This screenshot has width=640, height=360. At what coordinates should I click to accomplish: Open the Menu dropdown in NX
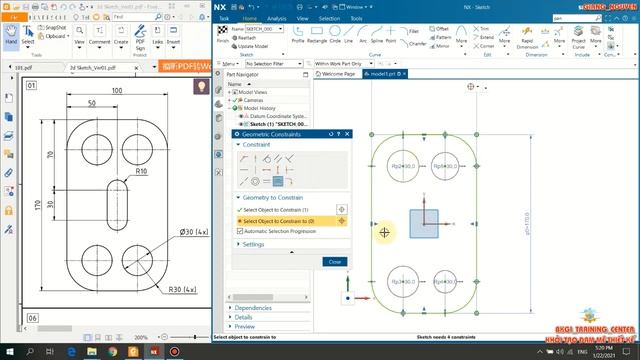(229, 64)
